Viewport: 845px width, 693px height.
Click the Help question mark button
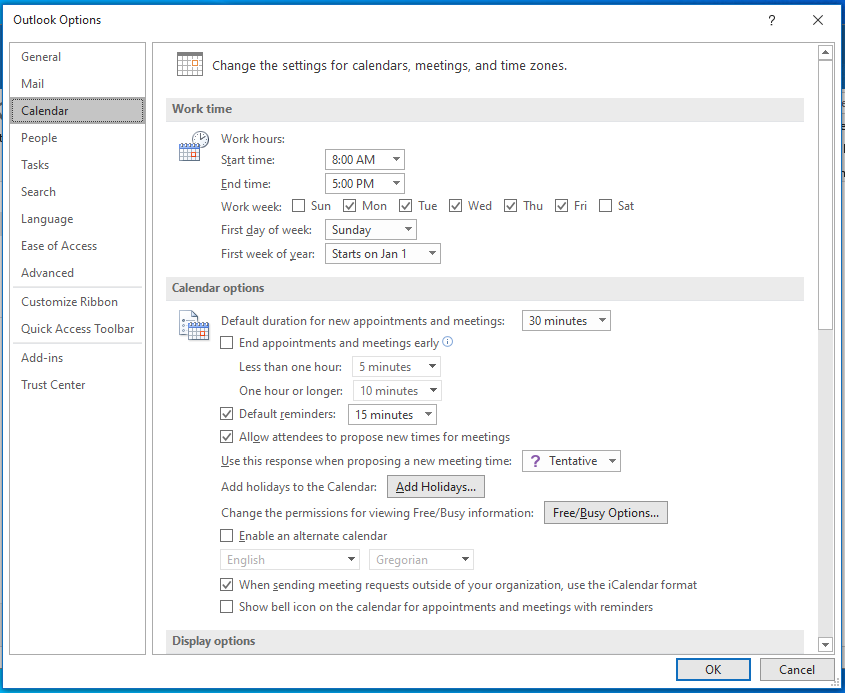tap(772, 20)
